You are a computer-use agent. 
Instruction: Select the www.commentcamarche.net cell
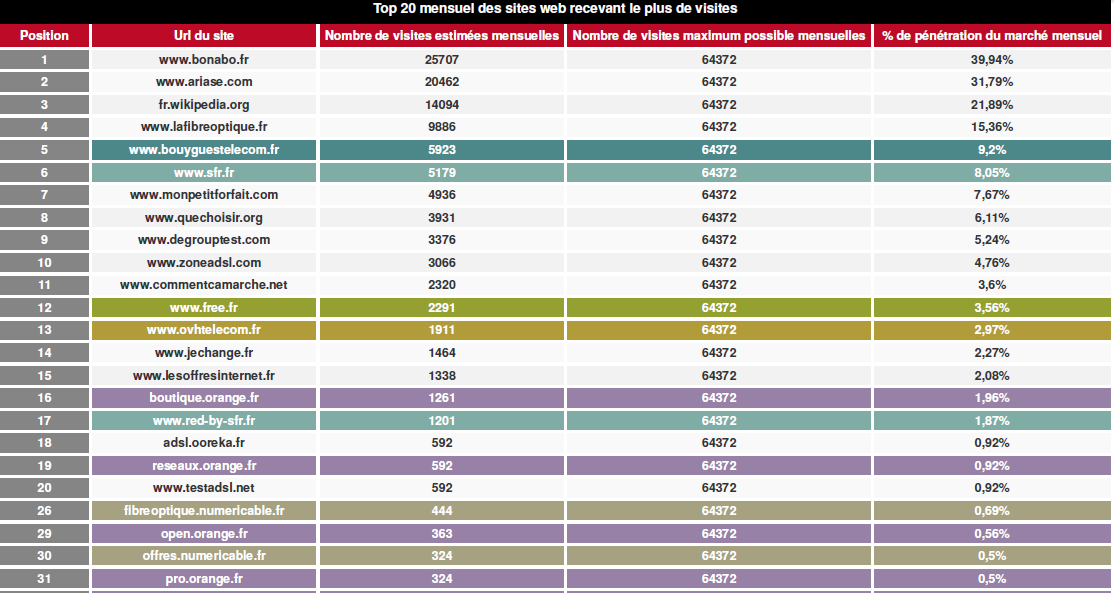pos(204,285)
